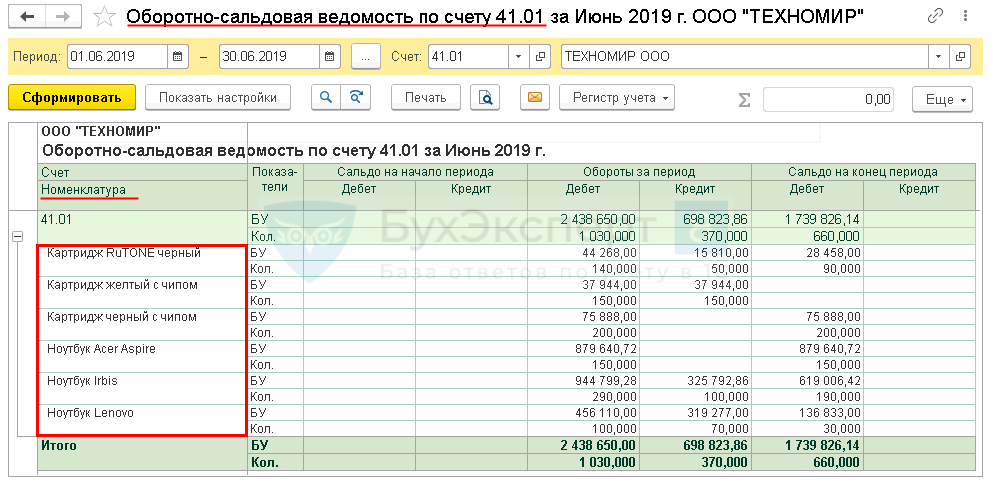Open the Регистр учета dropdown menu
Screen dimensions: 993x484
pyautogui.click(x=617, y=98)
